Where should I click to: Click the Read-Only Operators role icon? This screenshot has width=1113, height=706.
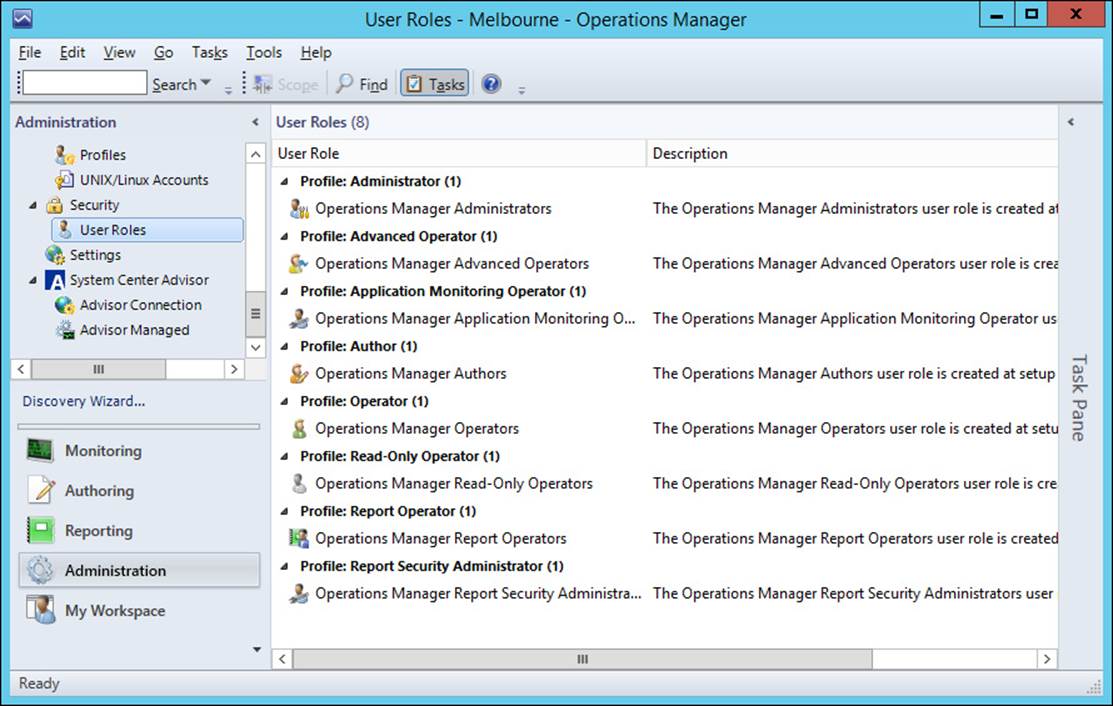pos(299,483)
